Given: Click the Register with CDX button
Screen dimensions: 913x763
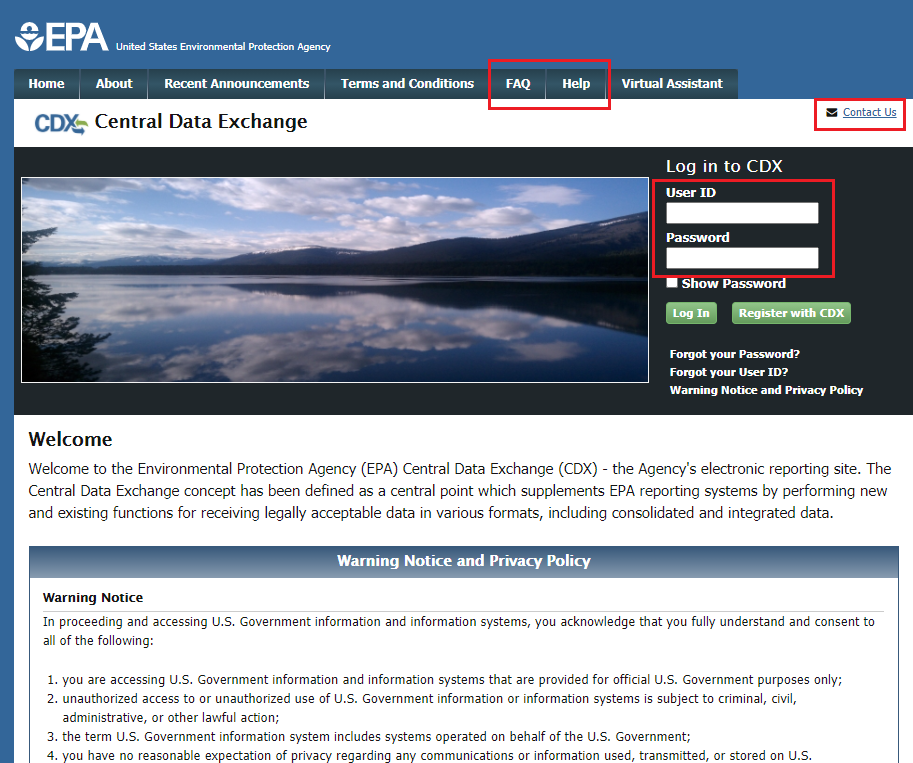Looking at the screenshot, I should pyautogui.click(x=791, y=313).
